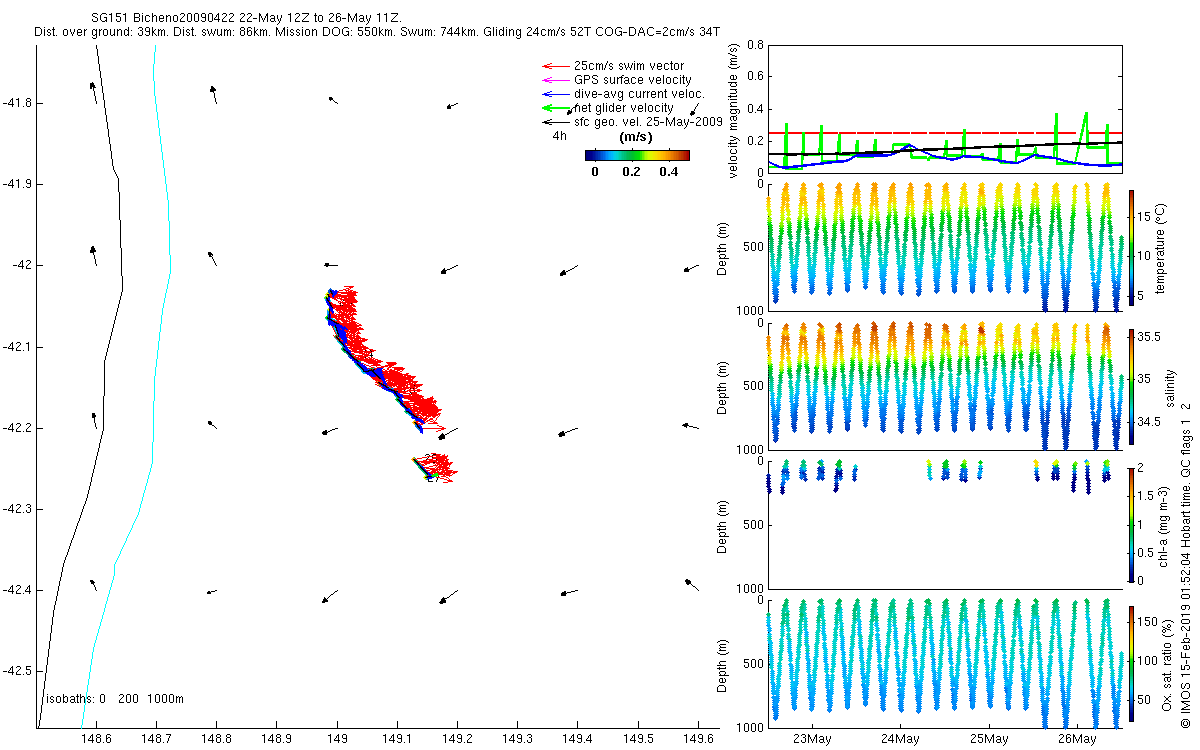
Task: Click the '24May' time axis label
Action: tap(900, 739)
